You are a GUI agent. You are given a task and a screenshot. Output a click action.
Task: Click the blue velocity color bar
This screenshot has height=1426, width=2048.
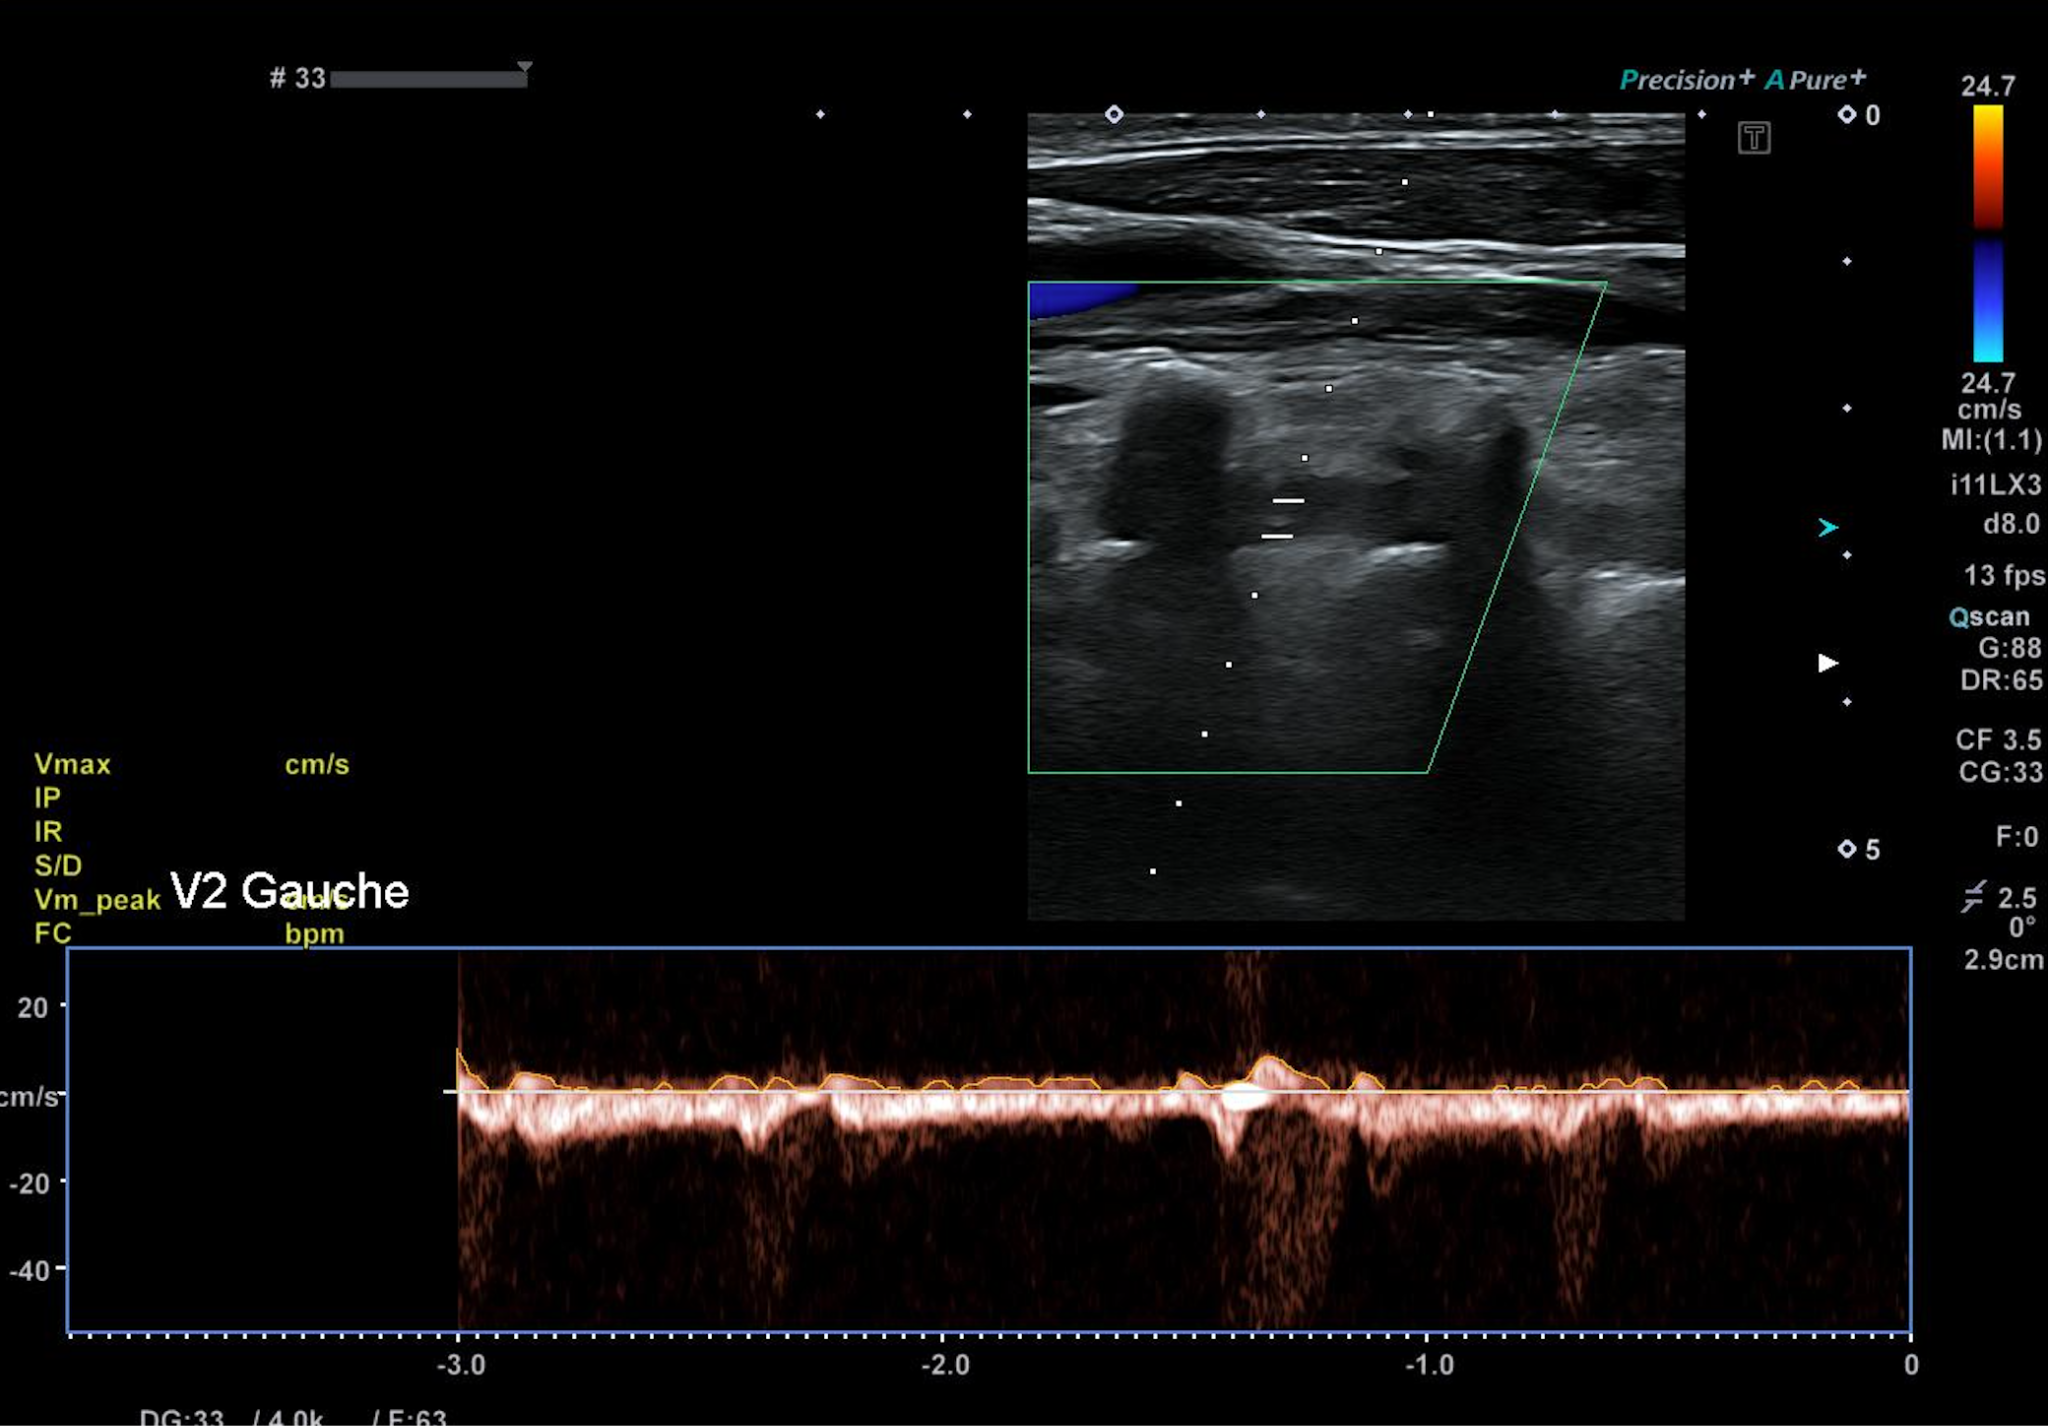click(1987, 299)
